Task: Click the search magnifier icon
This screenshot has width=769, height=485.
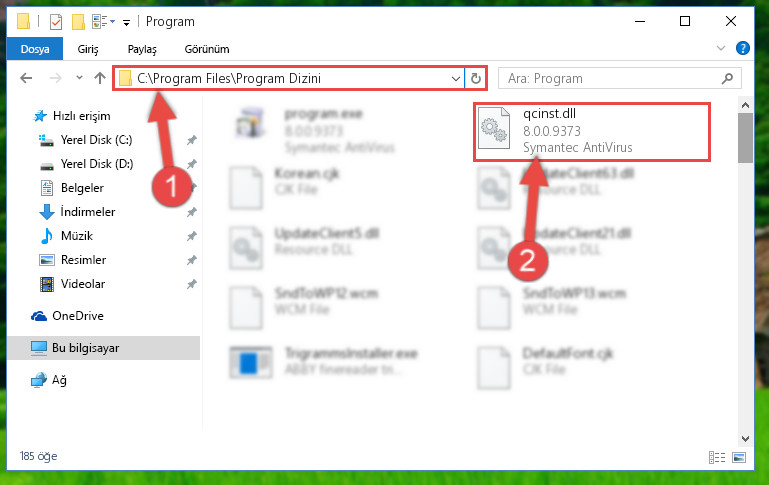Action: [727, 78]
